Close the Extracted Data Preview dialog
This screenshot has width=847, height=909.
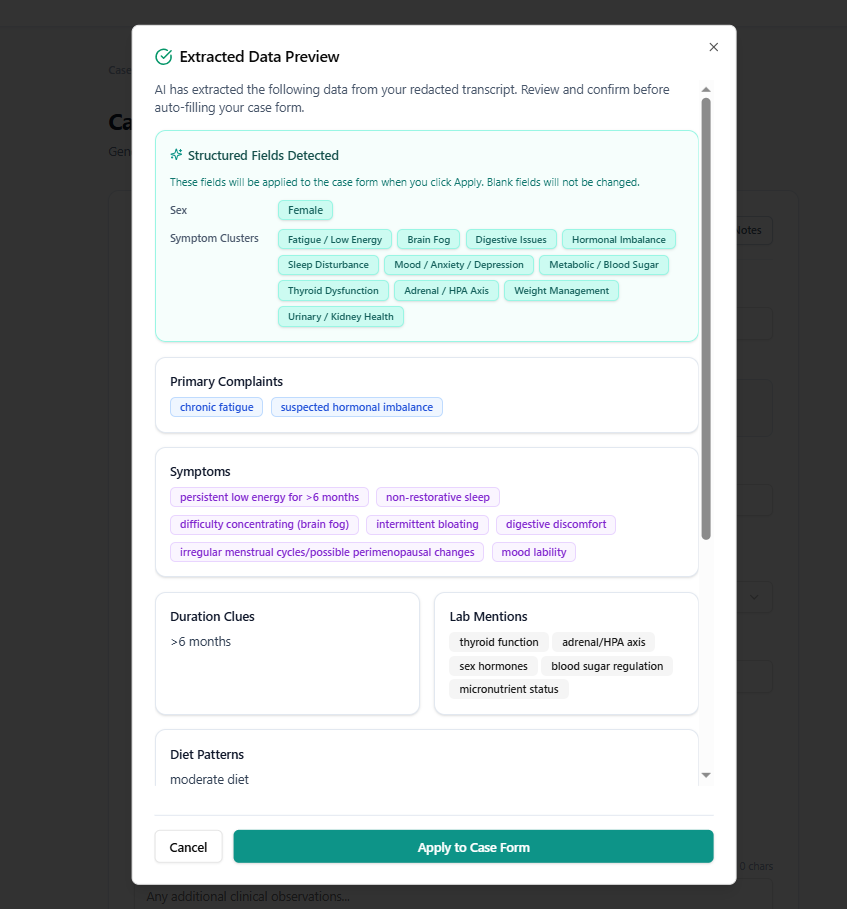[x=714, y=47]
